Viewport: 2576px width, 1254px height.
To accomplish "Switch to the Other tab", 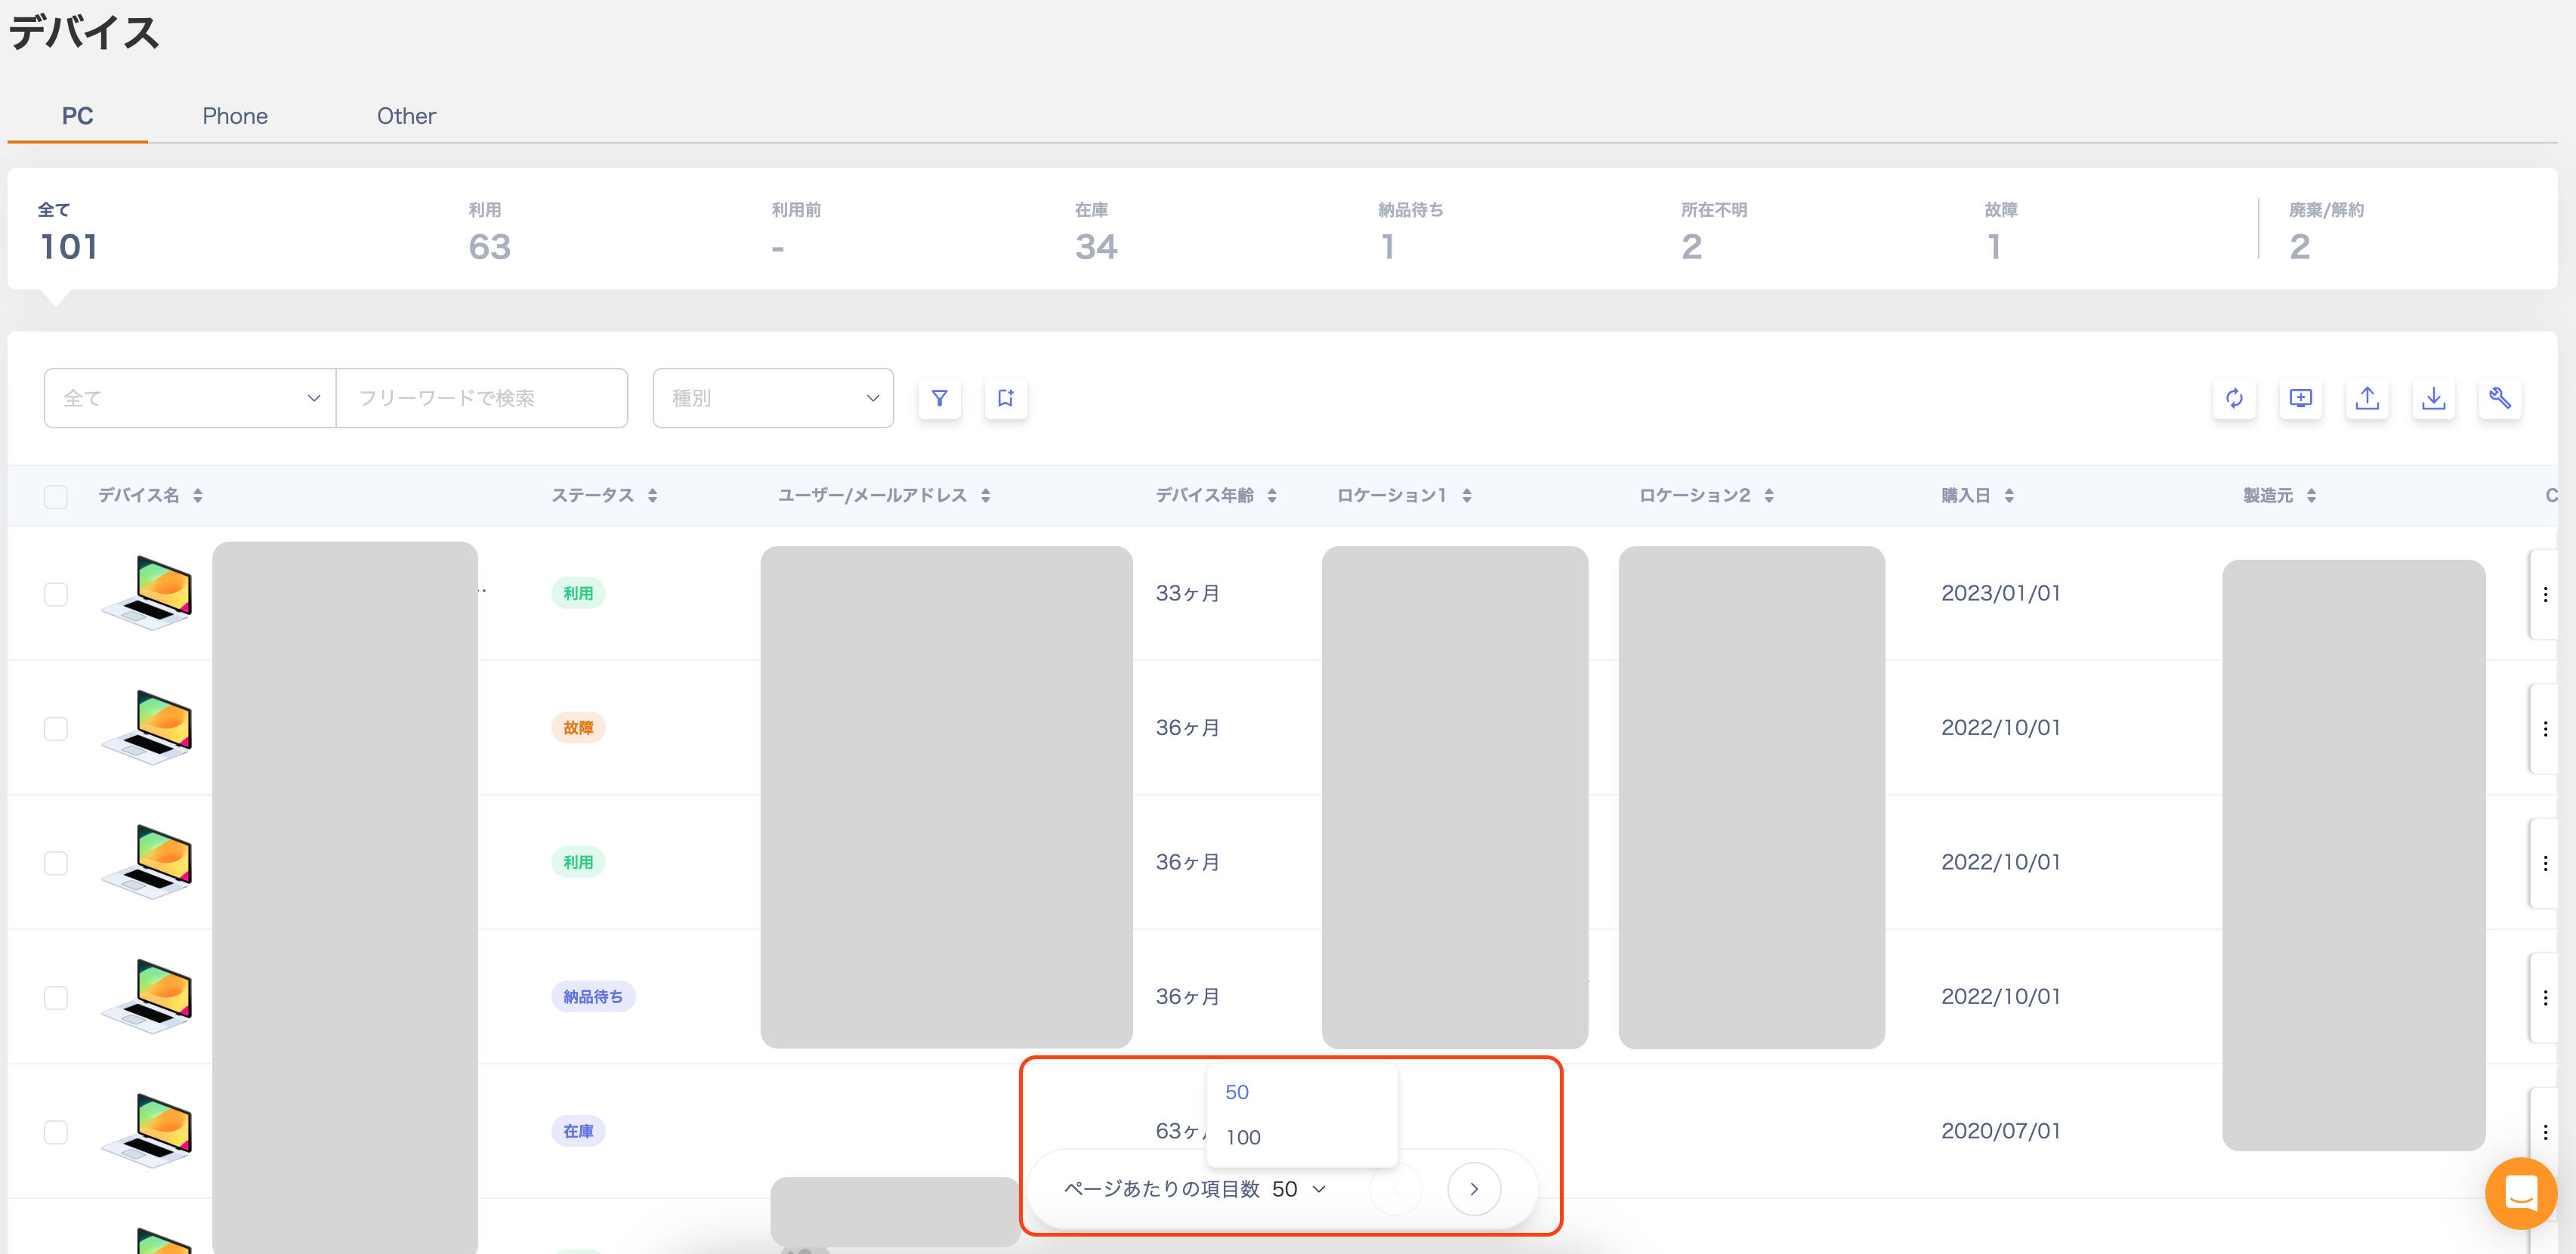I will click(406, 116).
